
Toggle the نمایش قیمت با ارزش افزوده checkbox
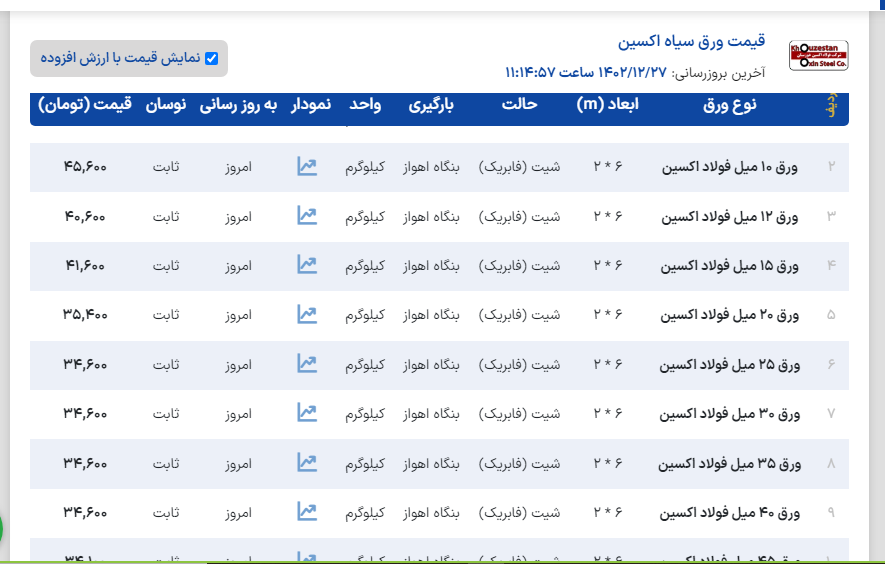[x=211, y=58]
